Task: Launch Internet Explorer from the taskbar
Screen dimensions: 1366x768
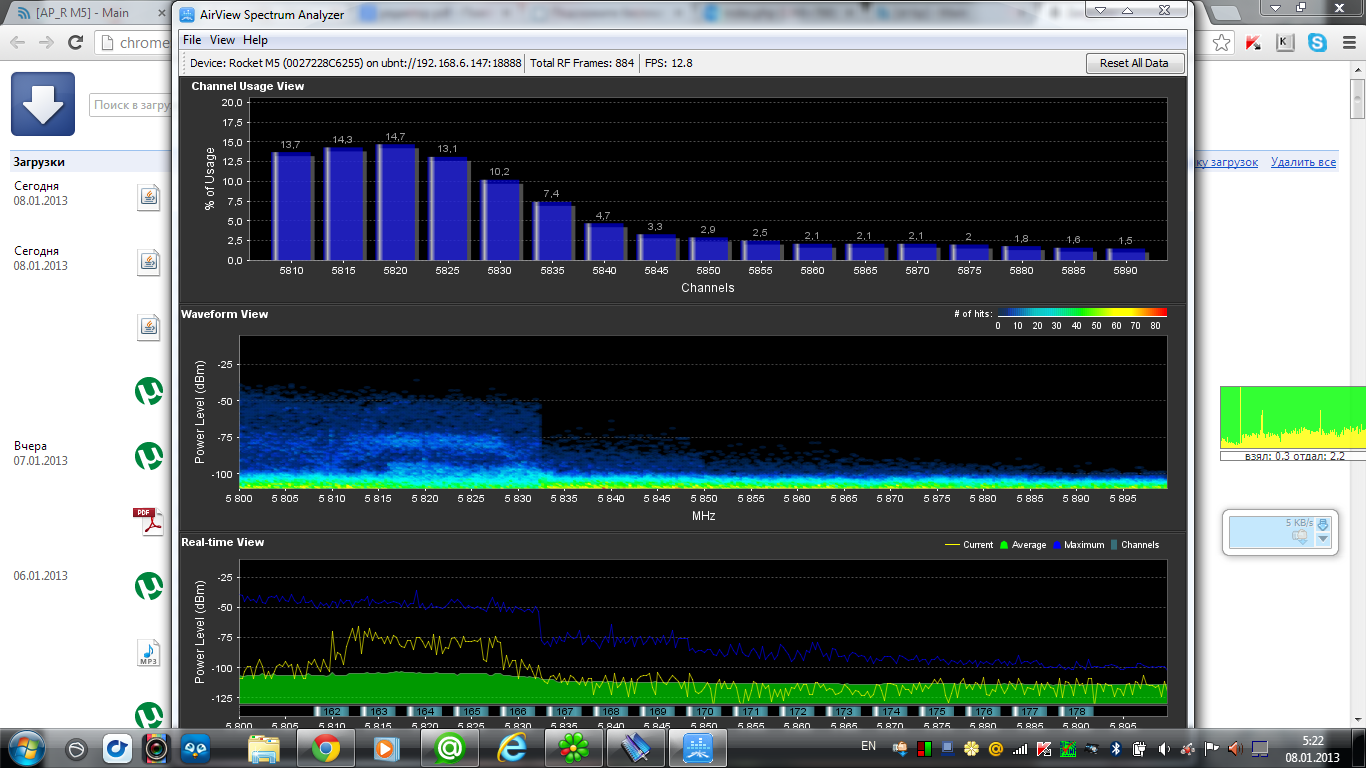Action: pyautogui.click(x=512, y=747)
